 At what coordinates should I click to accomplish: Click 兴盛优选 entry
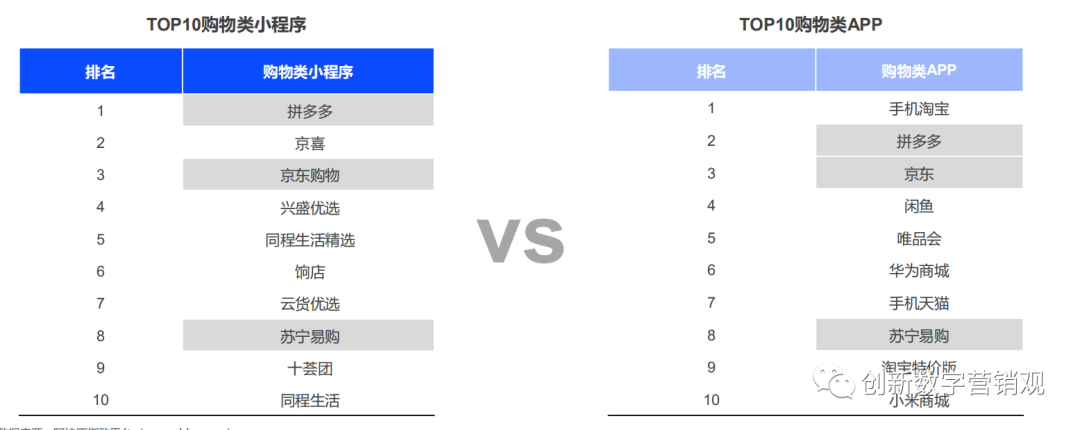tap(309, 207)
